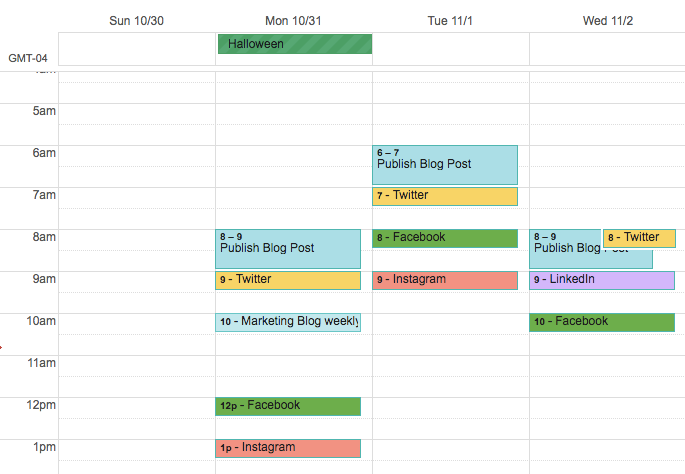Open Monday's 1p Instagram event

(x=288, y=448)
